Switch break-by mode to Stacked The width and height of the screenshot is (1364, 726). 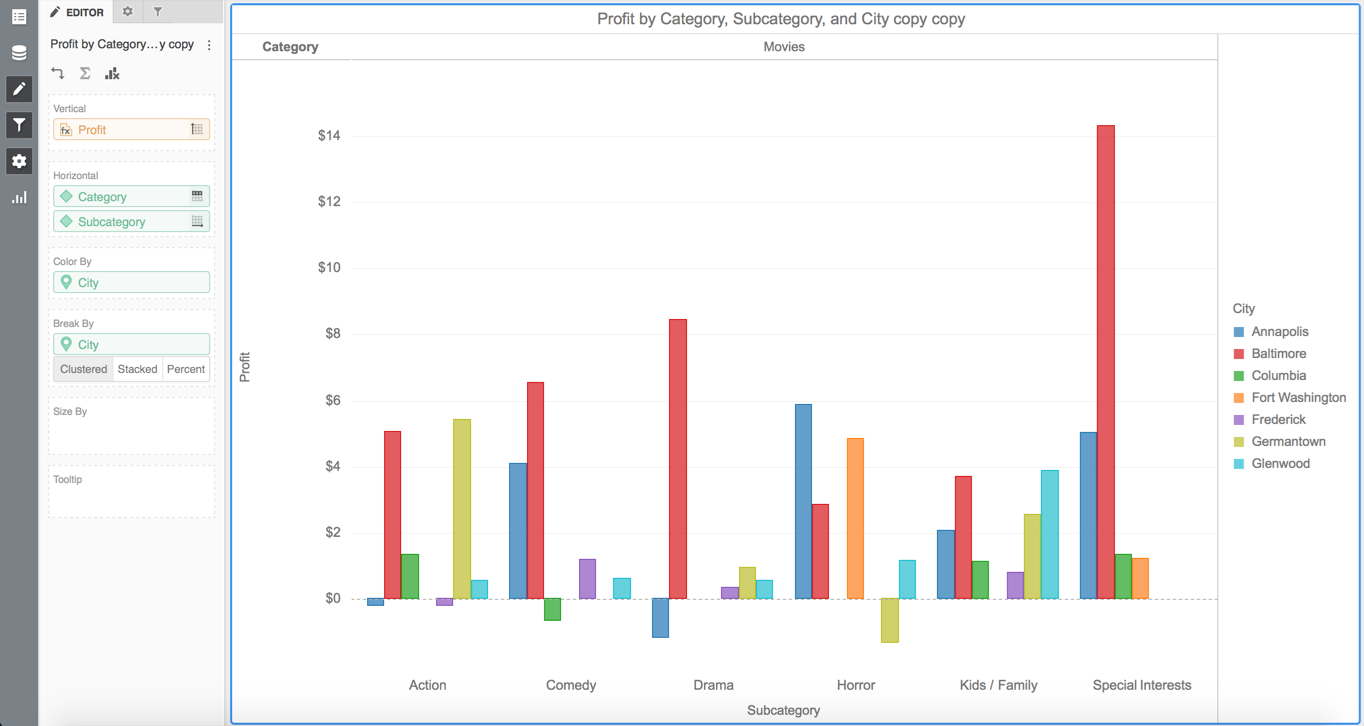tap(137, 369)
